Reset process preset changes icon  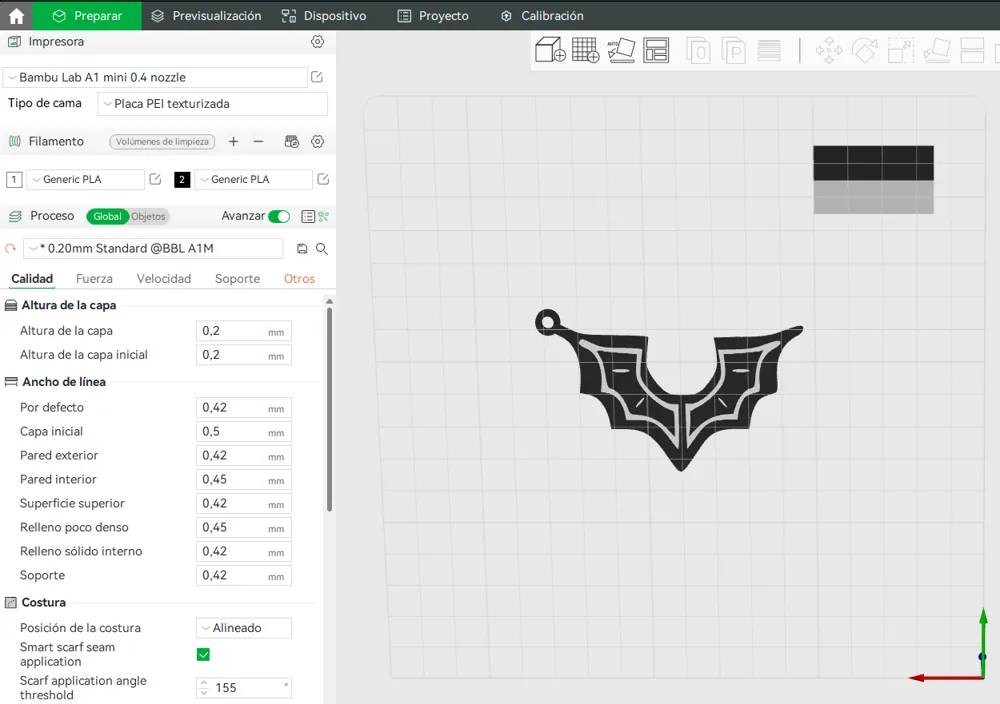point(10,249)
